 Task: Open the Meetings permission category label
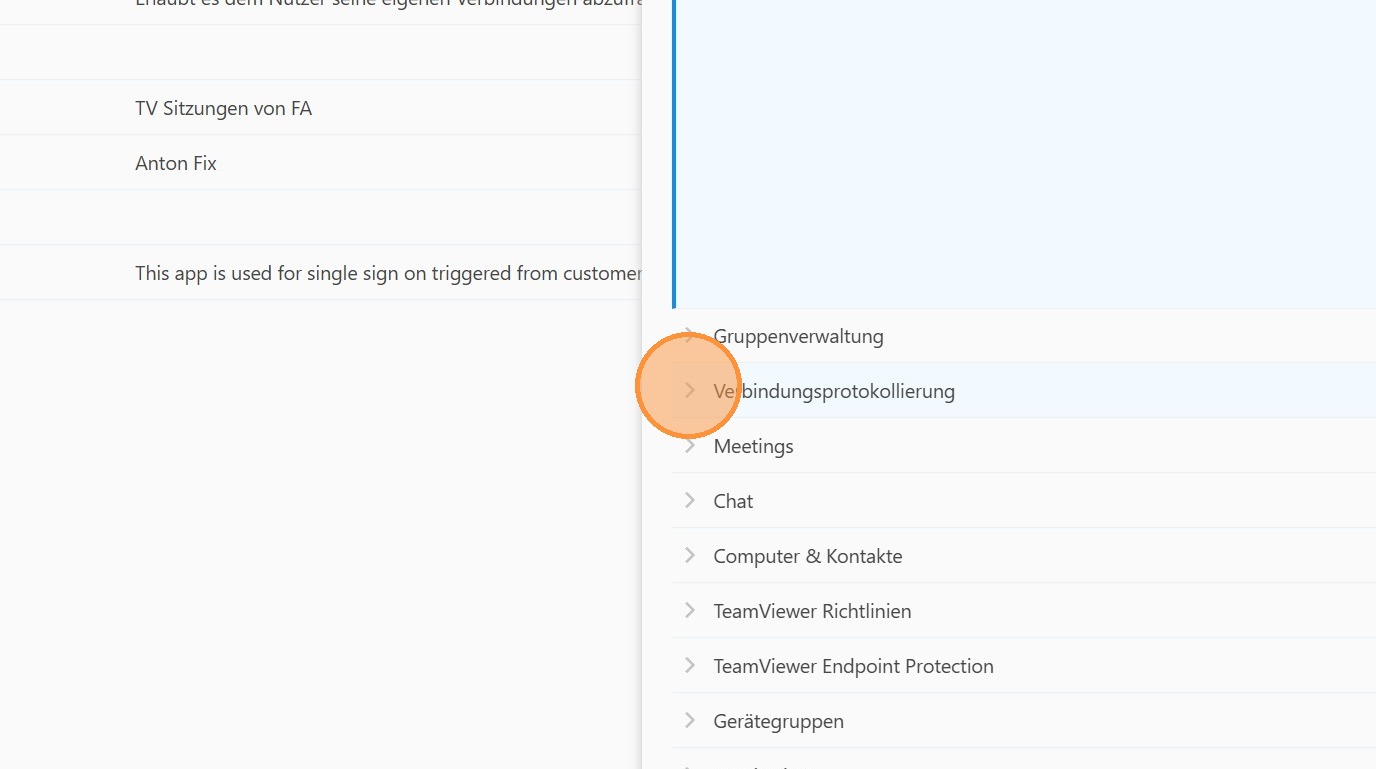tap(753, 447)
